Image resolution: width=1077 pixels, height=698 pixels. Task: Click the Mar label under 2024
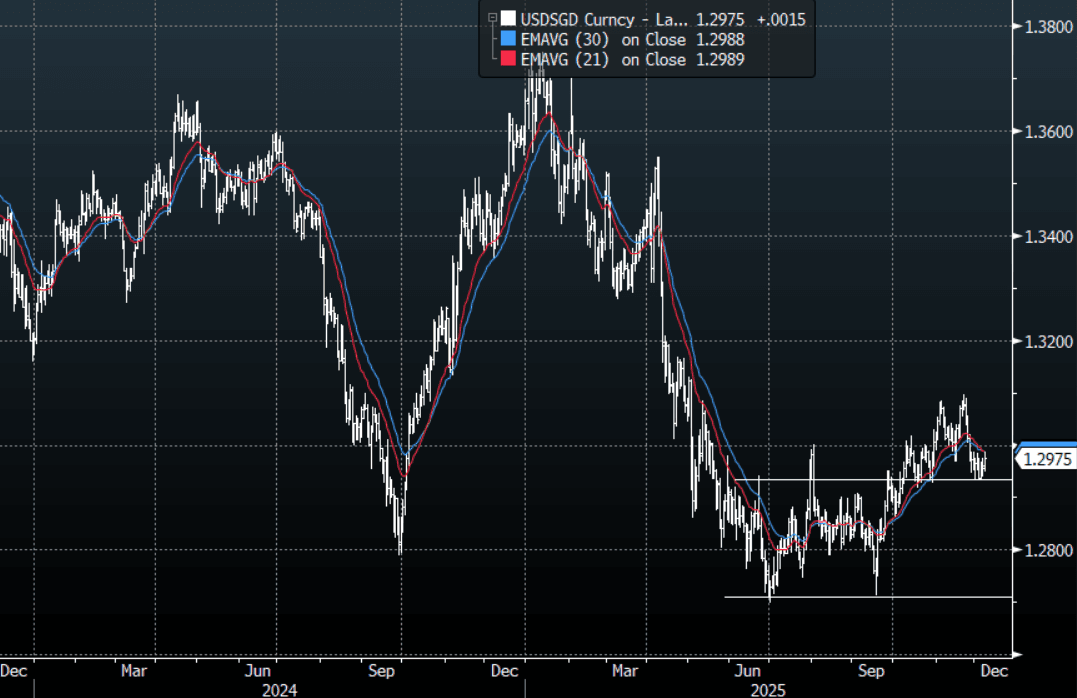[135, 671]
